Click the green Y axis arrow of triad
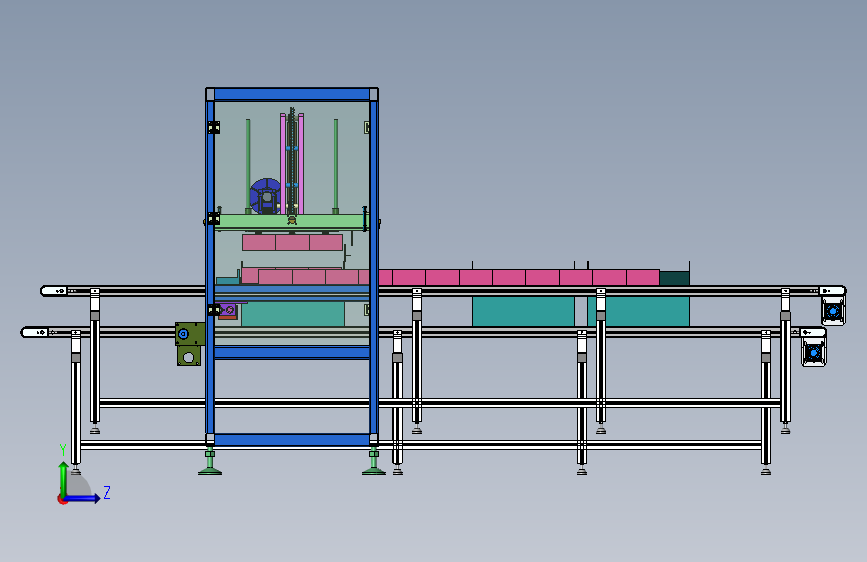The height and width of the screenshot is (562, 867). [x=64, y=478]
